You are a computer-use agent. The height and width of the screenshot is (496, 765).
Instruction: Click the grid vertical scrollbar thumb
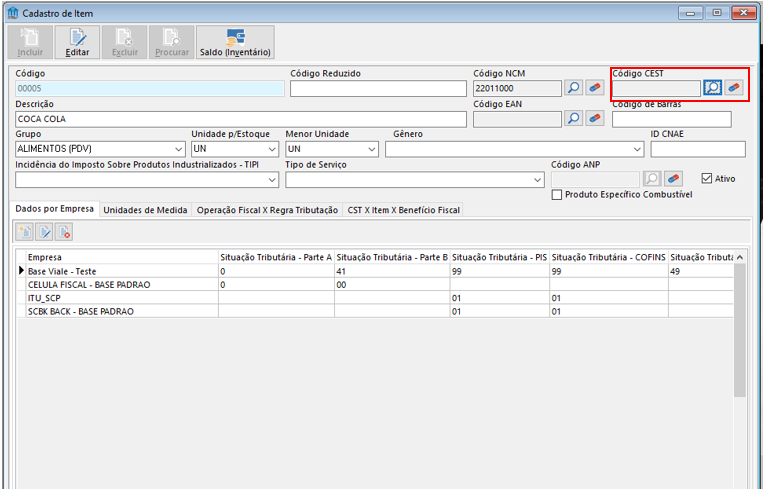point(740,330)
